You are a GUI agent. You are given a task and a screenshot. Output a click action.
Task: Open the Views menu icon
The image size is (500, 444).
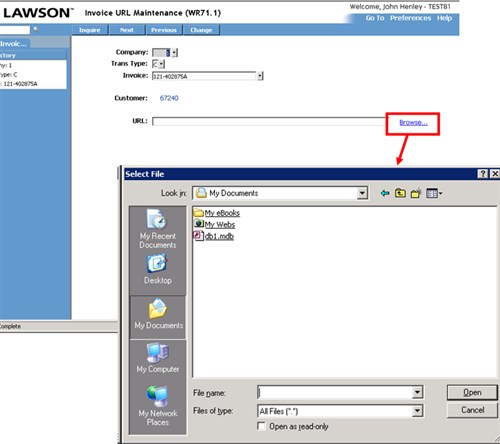point(434,193)
